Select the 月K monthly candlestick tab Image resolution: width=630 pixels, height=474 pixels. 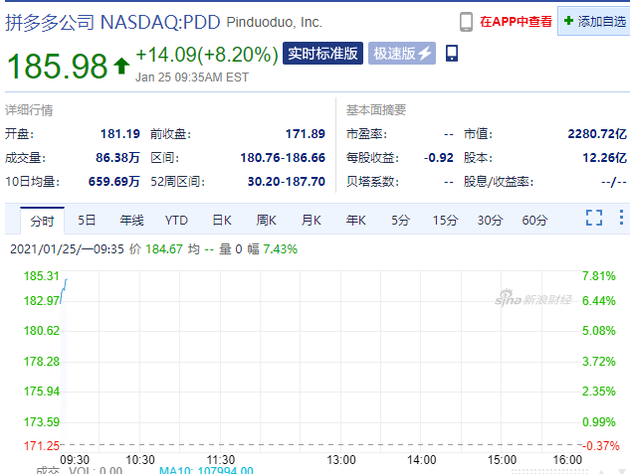[x=311, y=220]
